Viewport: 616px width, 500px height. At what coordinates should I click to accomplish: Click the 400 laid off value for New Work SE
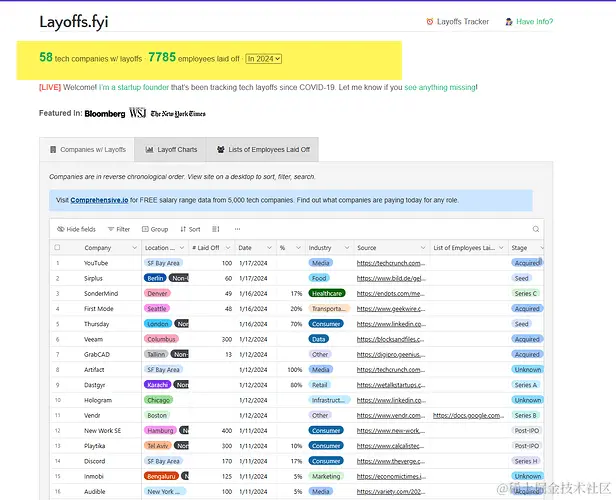click(227, 430)
